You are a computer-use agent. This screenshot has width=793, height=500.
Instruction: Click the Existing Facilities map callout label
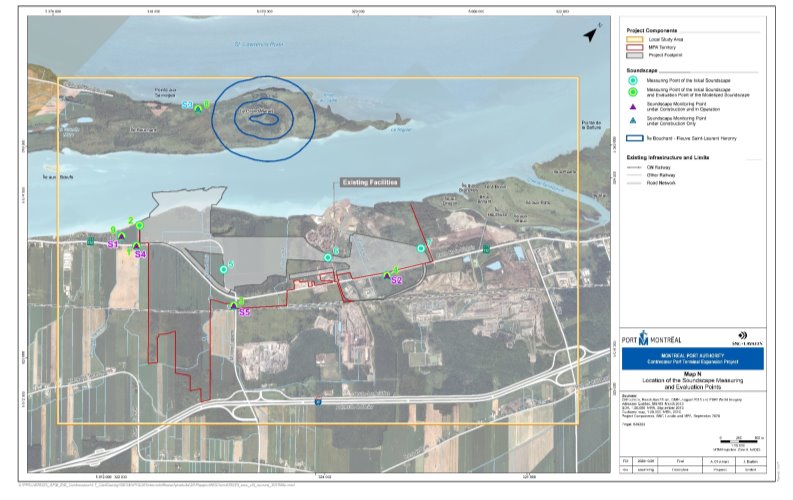point(370,183)
